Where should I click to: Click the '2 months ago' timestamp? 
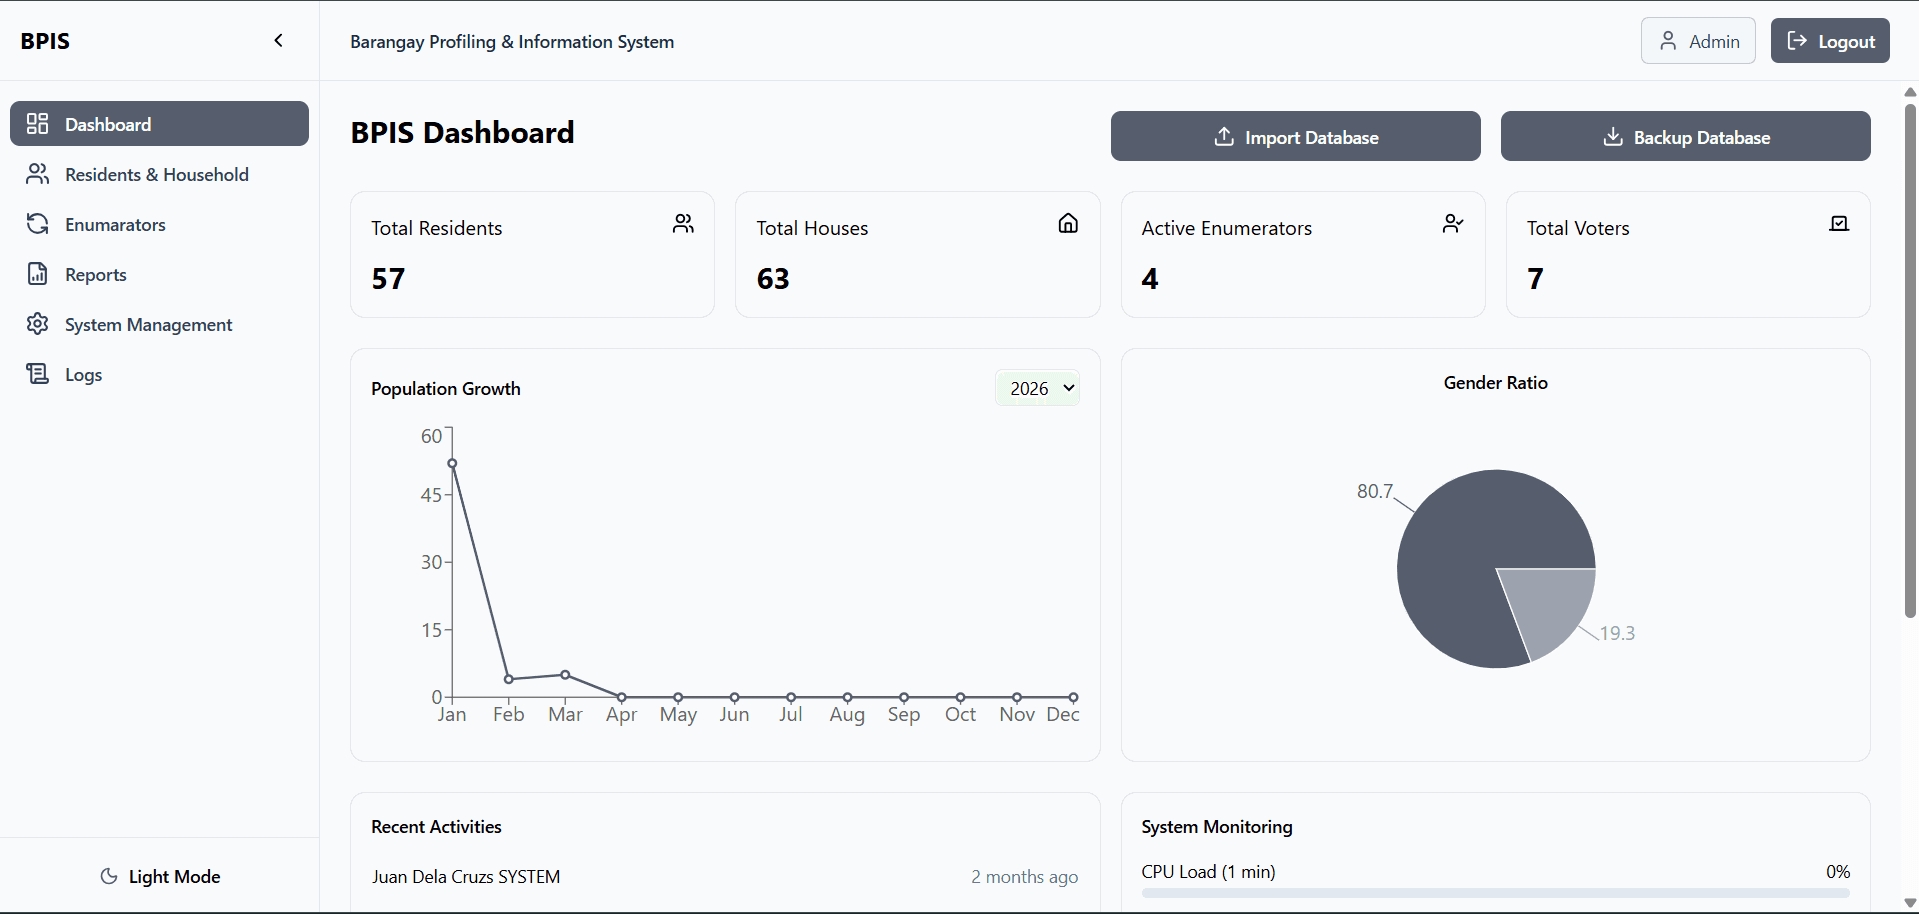click(x=1025, y=876)
